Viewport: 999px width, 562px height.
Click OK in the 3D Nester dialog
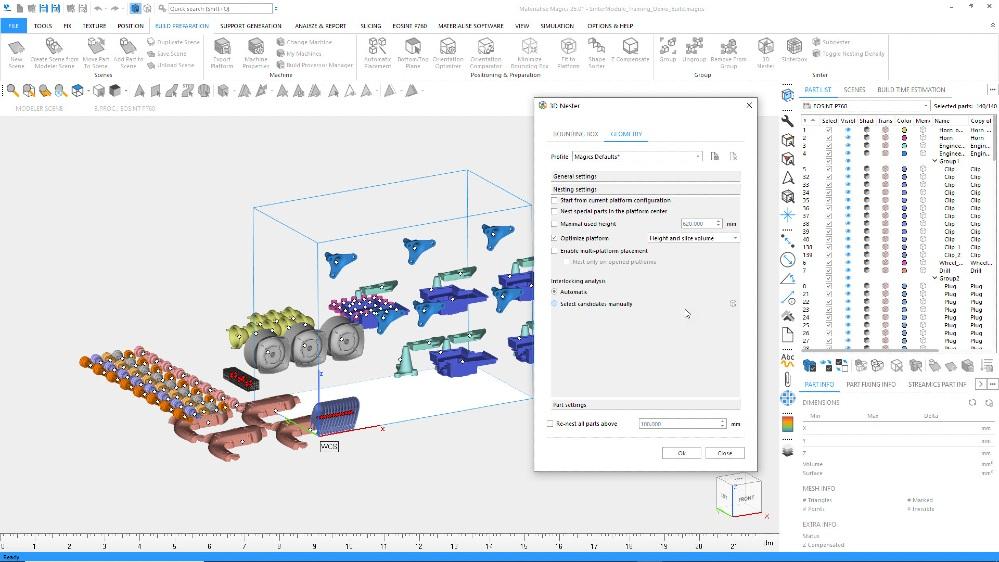click(682, 453)
